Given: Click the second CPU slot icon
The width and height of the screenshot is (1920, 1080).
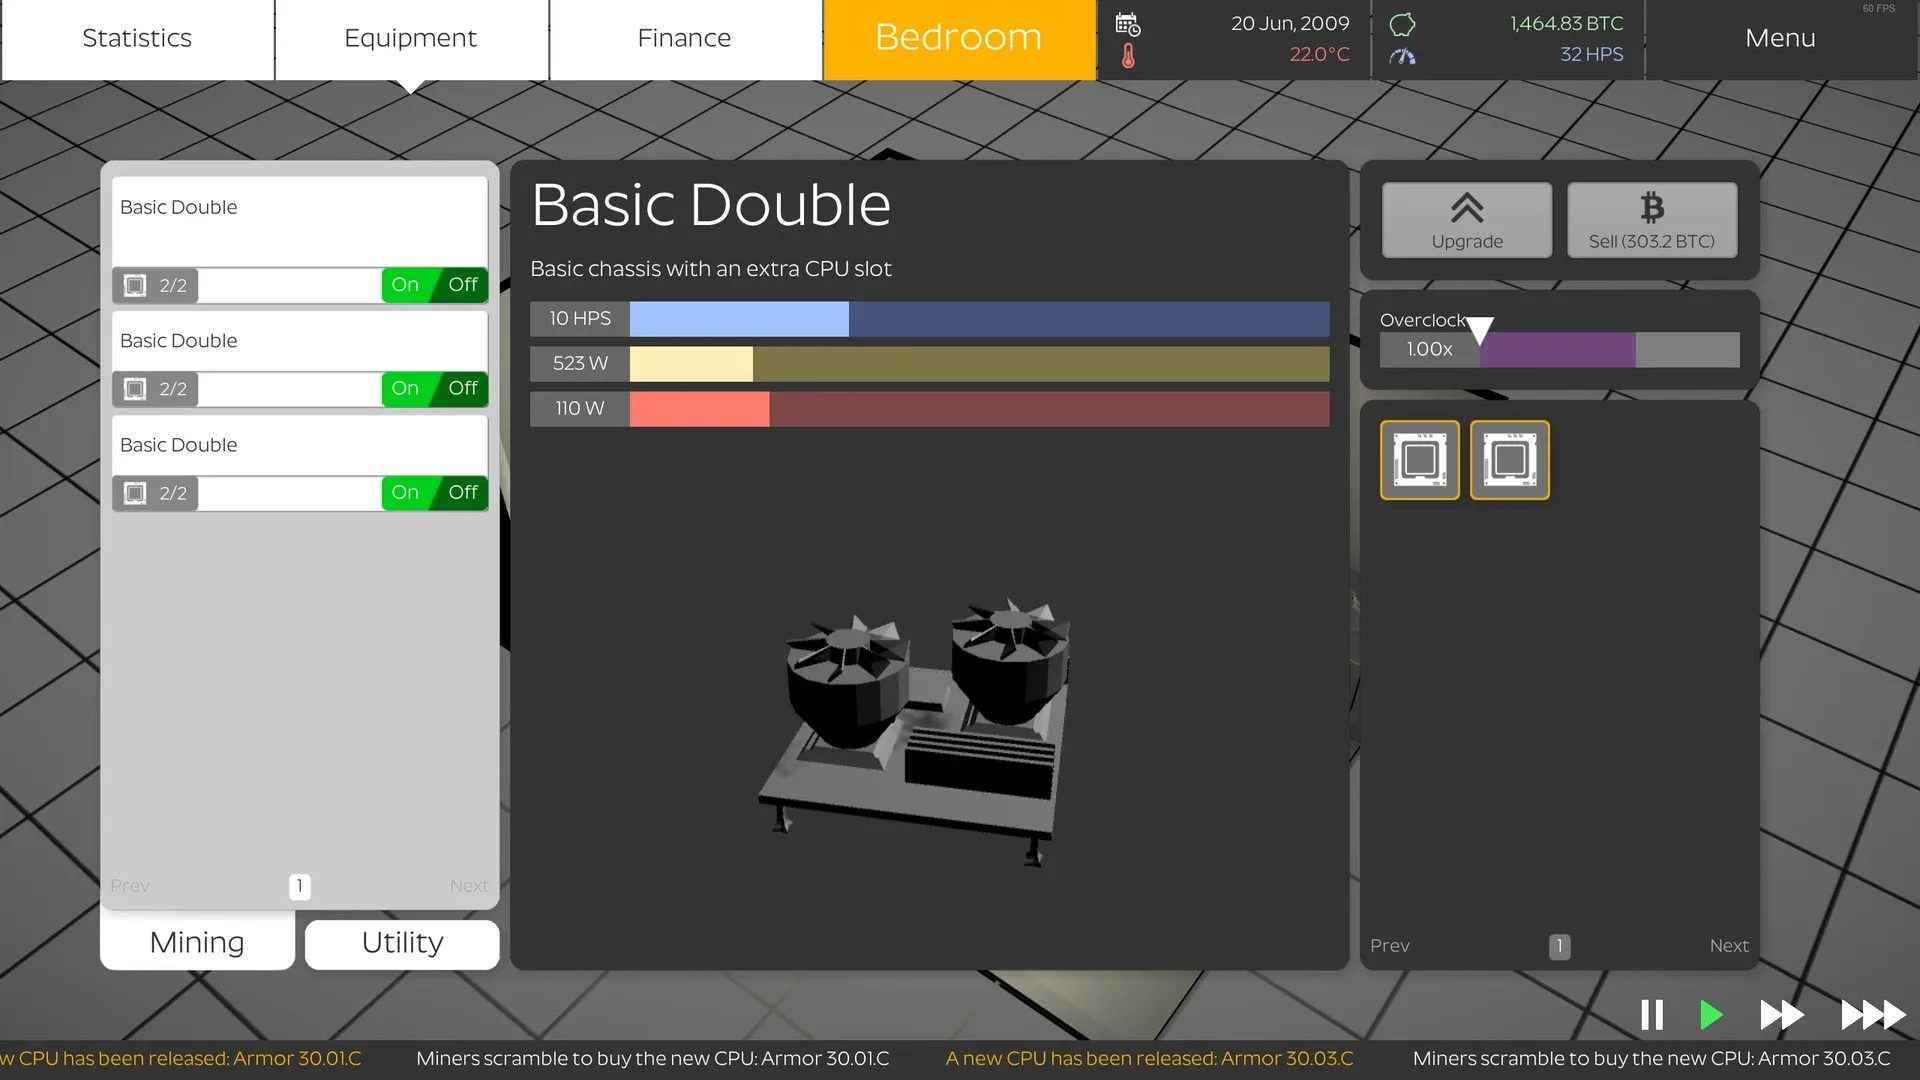Looking at the screenshot, I should [1509, 460].
